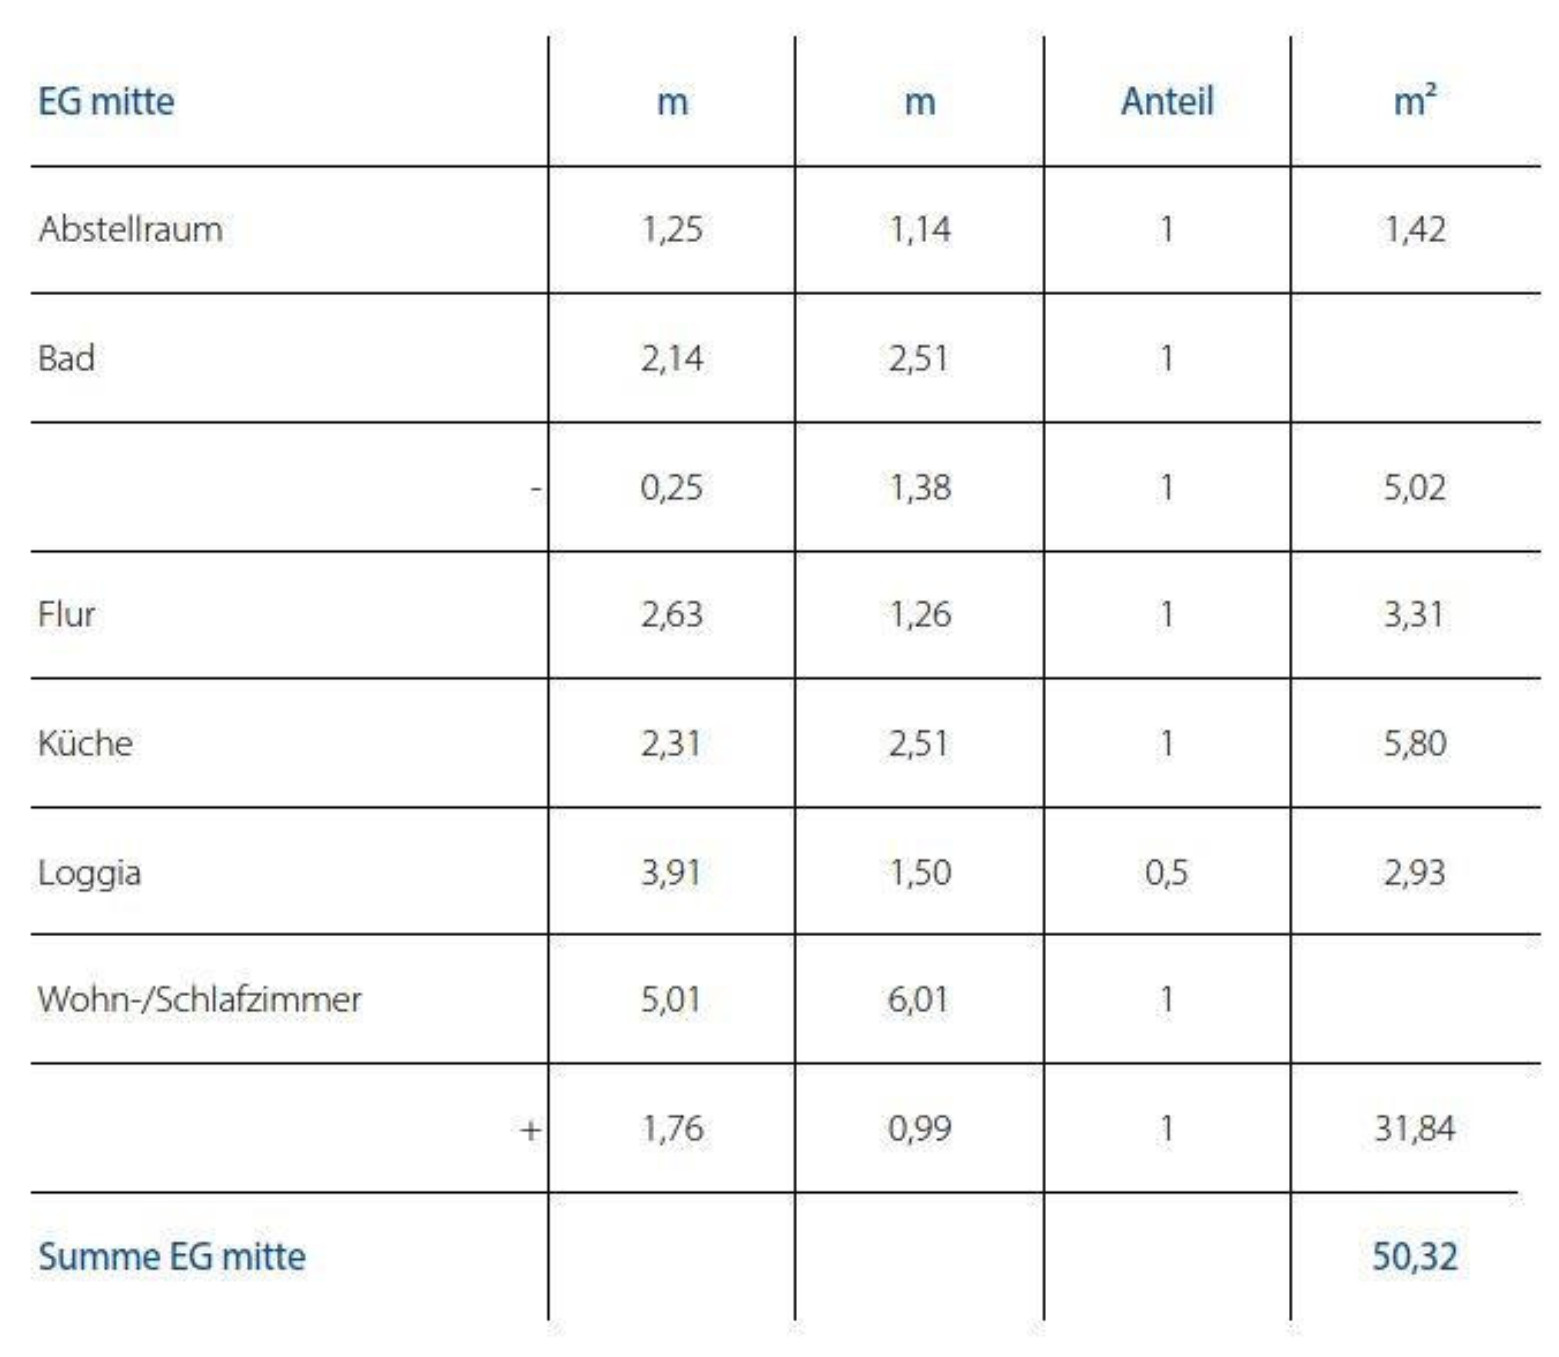This screenshot has width=1559, height=1357.
Task: Select the 5,02 area value
Action: [1414, 487]
